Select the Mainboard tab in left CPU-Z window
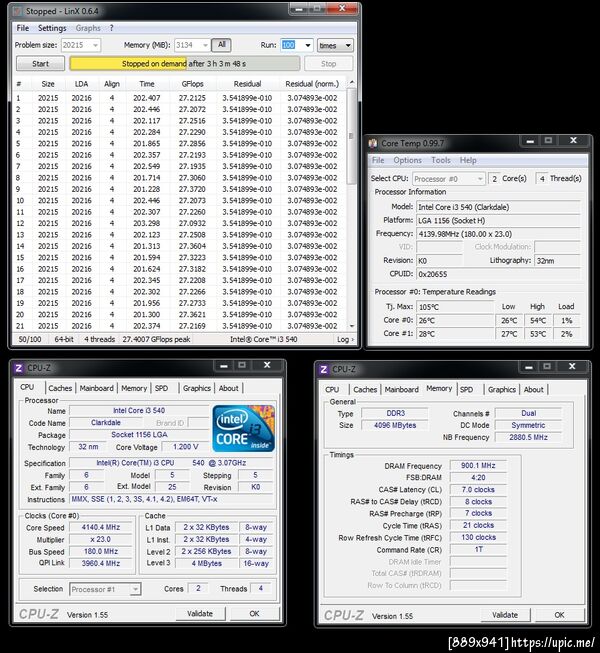 pos(97,388)
